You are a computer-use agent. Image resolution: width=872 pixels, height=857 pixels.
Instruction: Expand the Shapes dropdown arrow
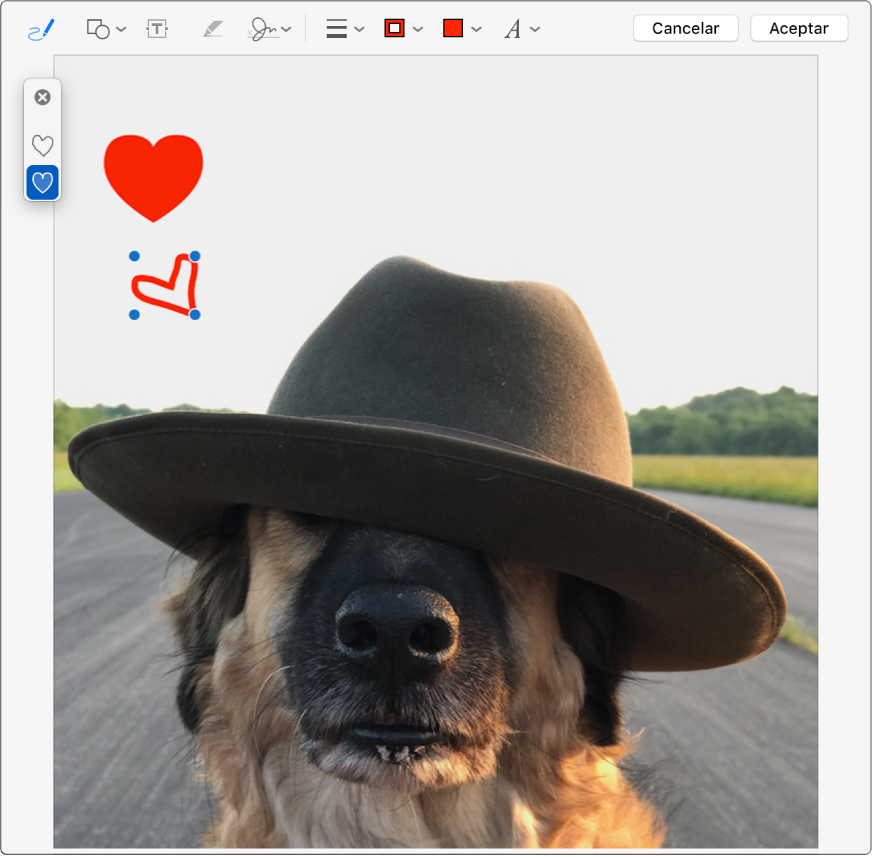point(122,28)
